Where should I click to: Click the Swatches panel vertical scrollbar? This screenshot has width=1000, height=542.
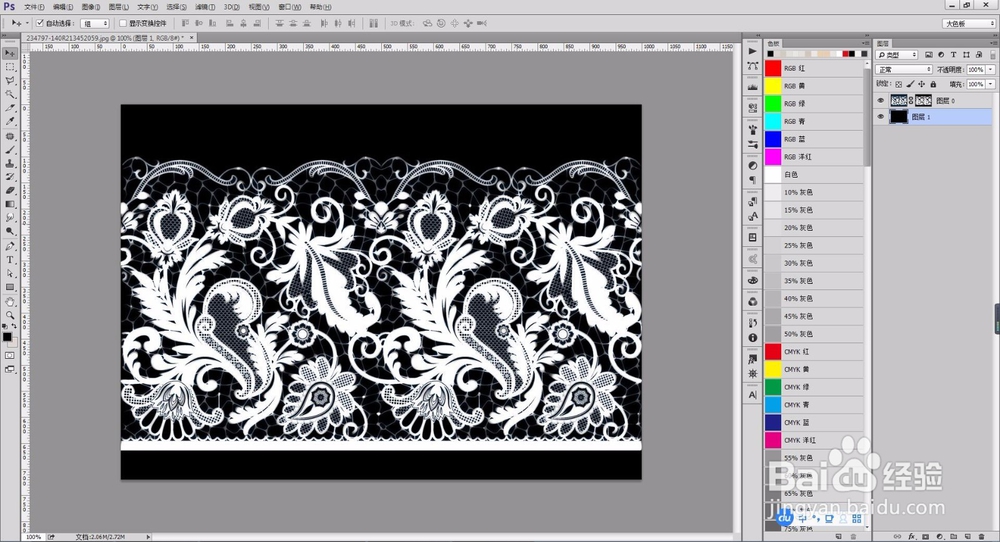867,117
